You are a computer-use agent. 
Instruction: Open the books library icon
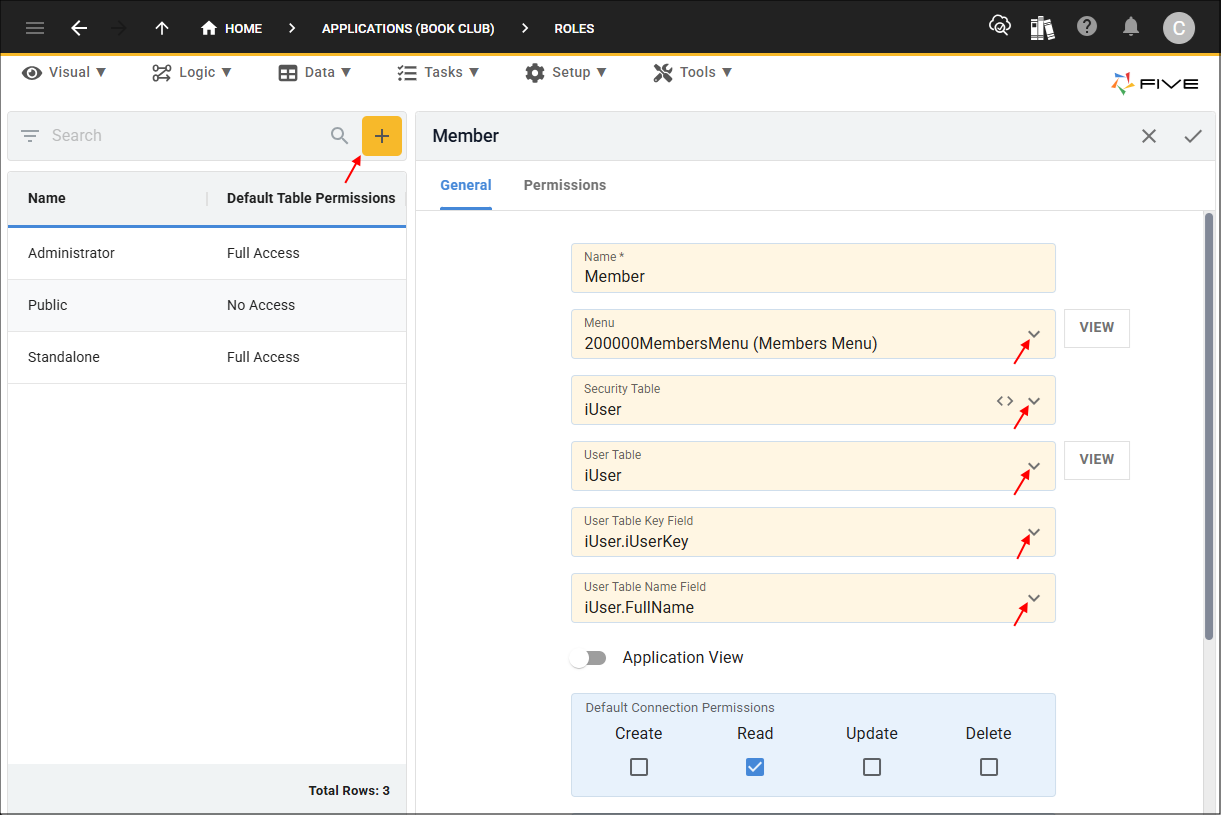(x=1043, y=27)
